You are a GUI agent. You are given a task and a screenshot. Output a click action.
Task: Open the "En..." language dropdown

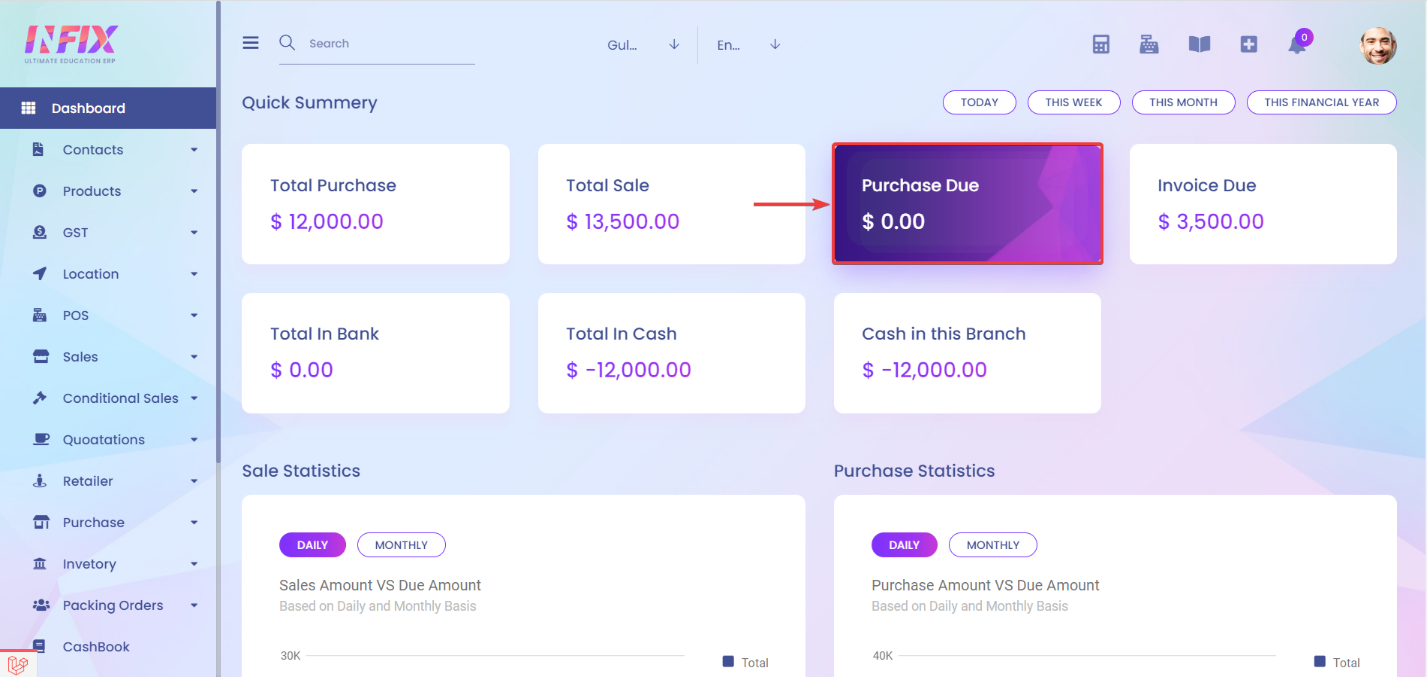pyautogui.click(x=747, y=45)
